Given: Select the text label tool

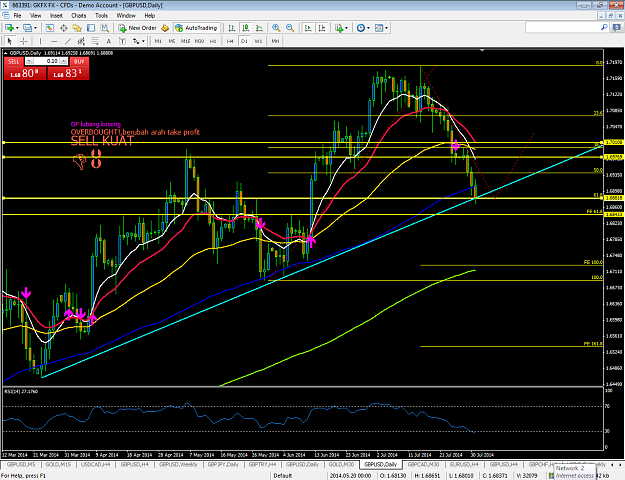Looking at the screenshot, I should 122,41.
